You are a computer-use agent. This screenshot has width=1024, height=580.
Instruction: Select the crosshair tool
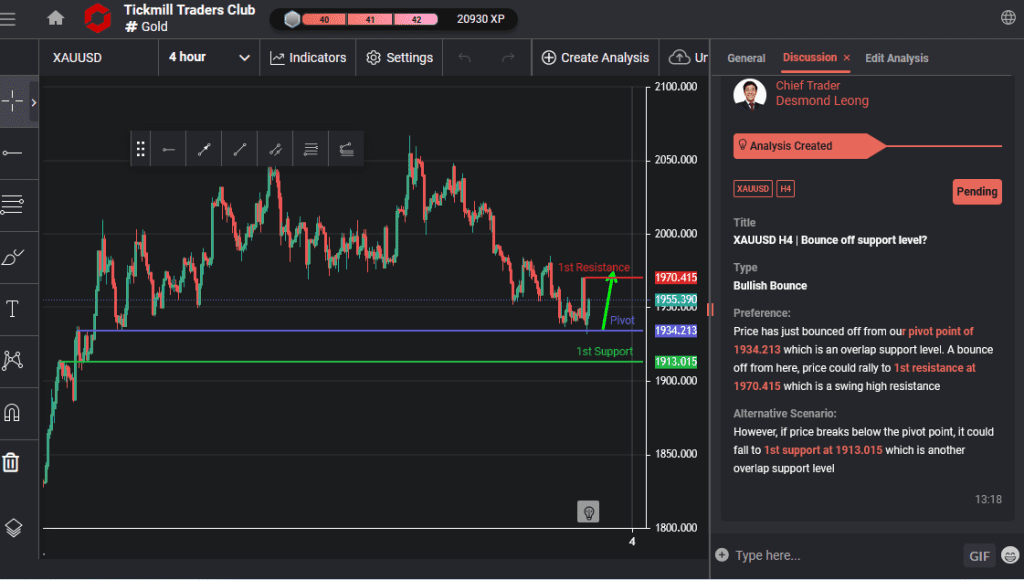pyautogui.click(x=14, y=103)
